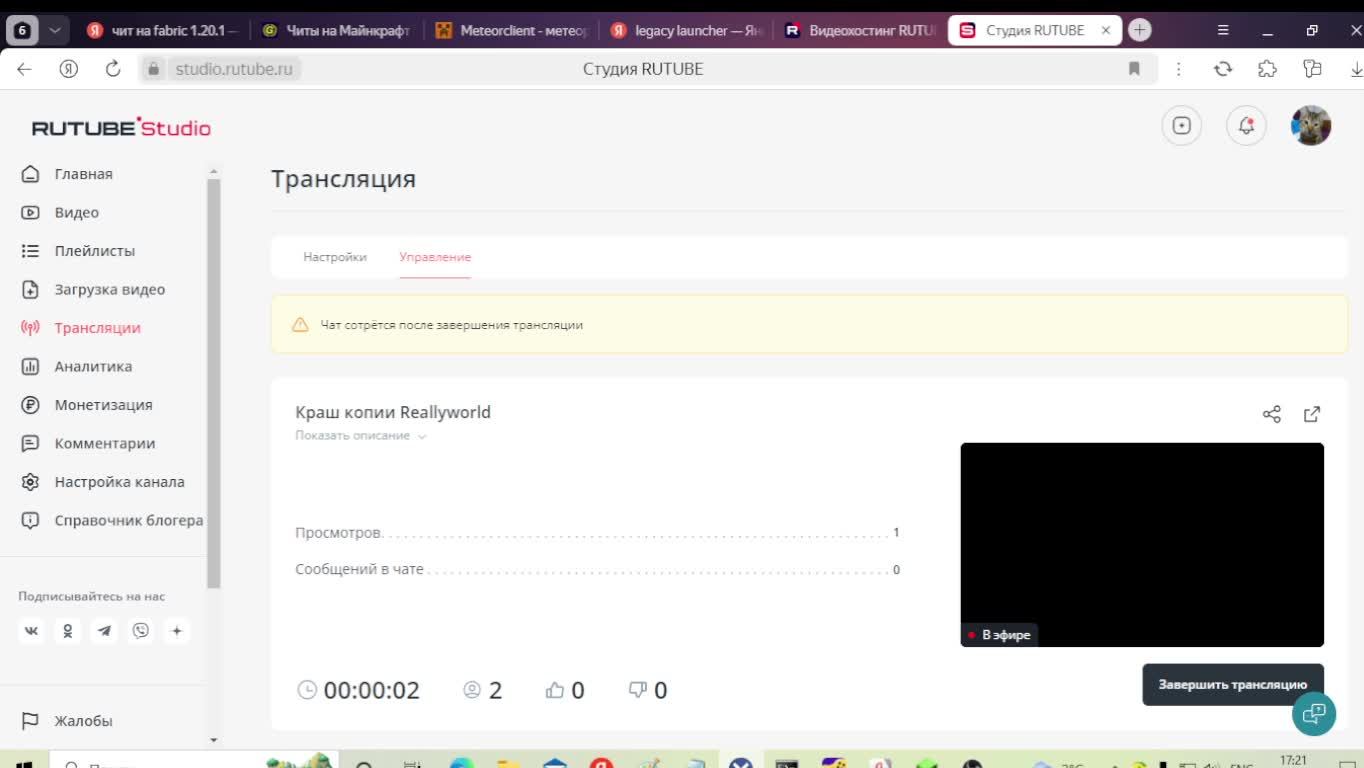Open the Odnoklassniki social icon

coord(67,631)
